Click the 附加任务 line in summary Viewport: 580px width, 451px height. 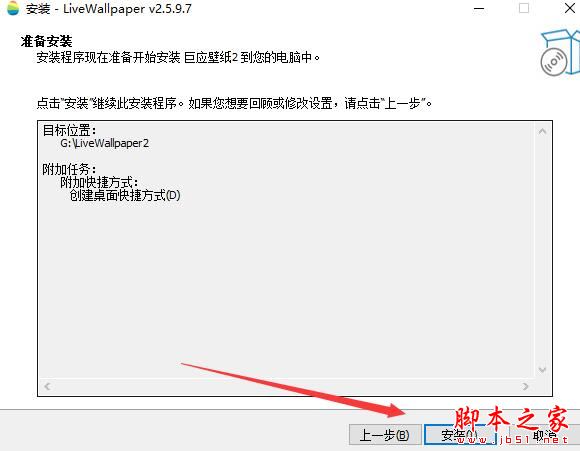point(69,169)
